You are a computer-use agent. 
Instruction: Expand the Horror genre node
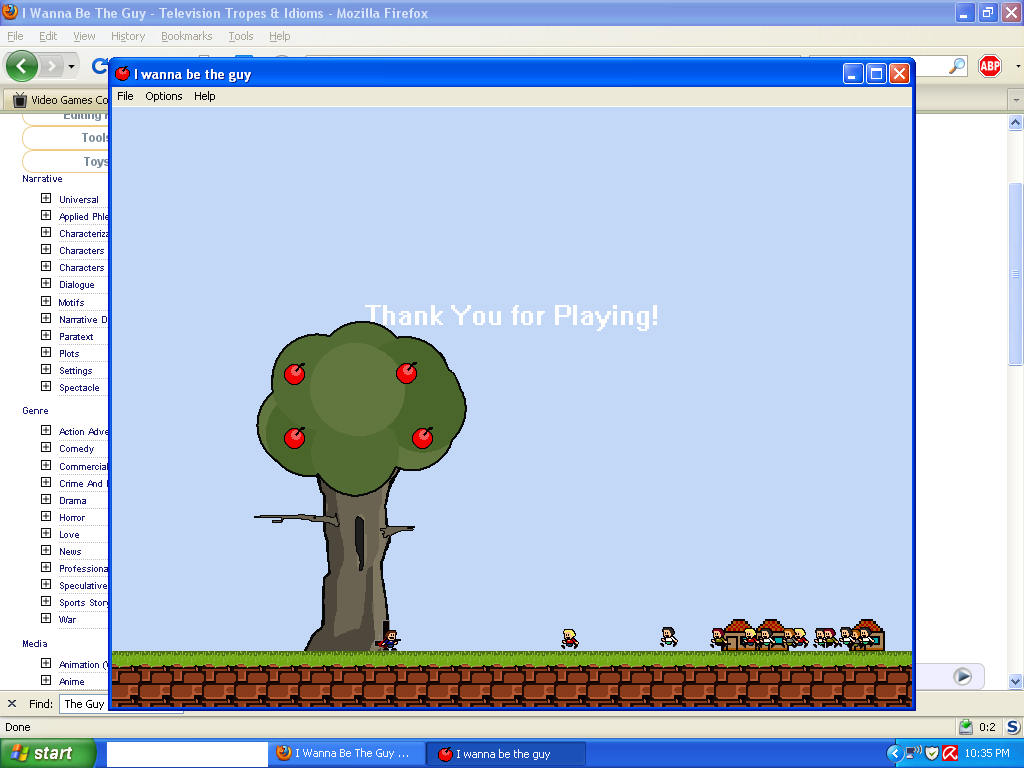[46, 516]
